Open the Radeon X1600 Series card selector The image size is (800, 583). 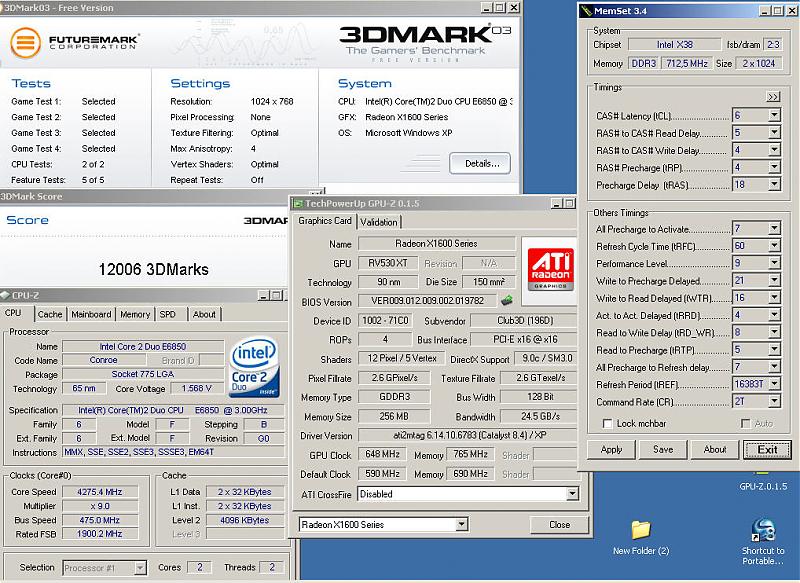[x=461, y=524]
